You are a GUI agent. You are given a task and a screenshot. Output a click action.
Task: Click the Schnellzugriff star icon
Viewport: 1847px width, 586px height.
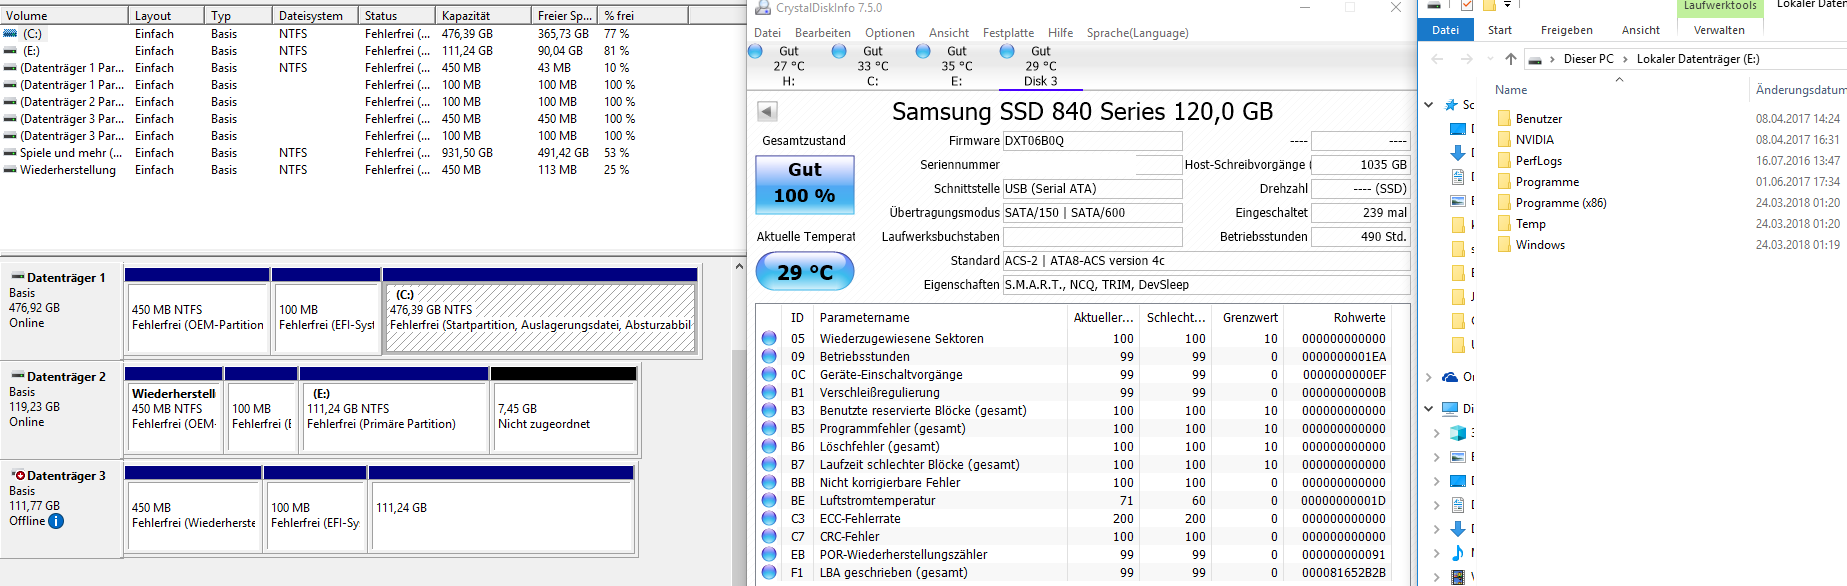[x=1451, y=104]
